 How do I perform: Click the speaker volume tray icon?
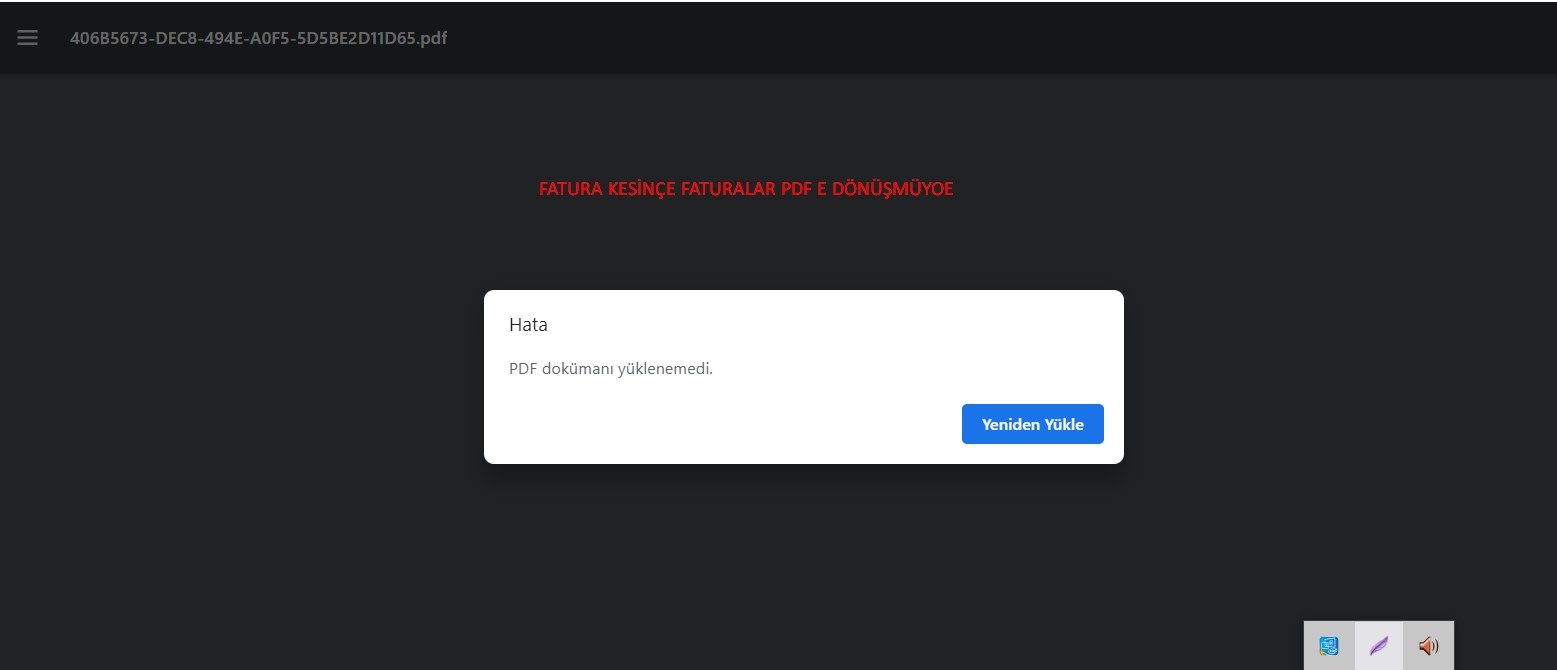pyautogui.click(x=1428, y=646)
